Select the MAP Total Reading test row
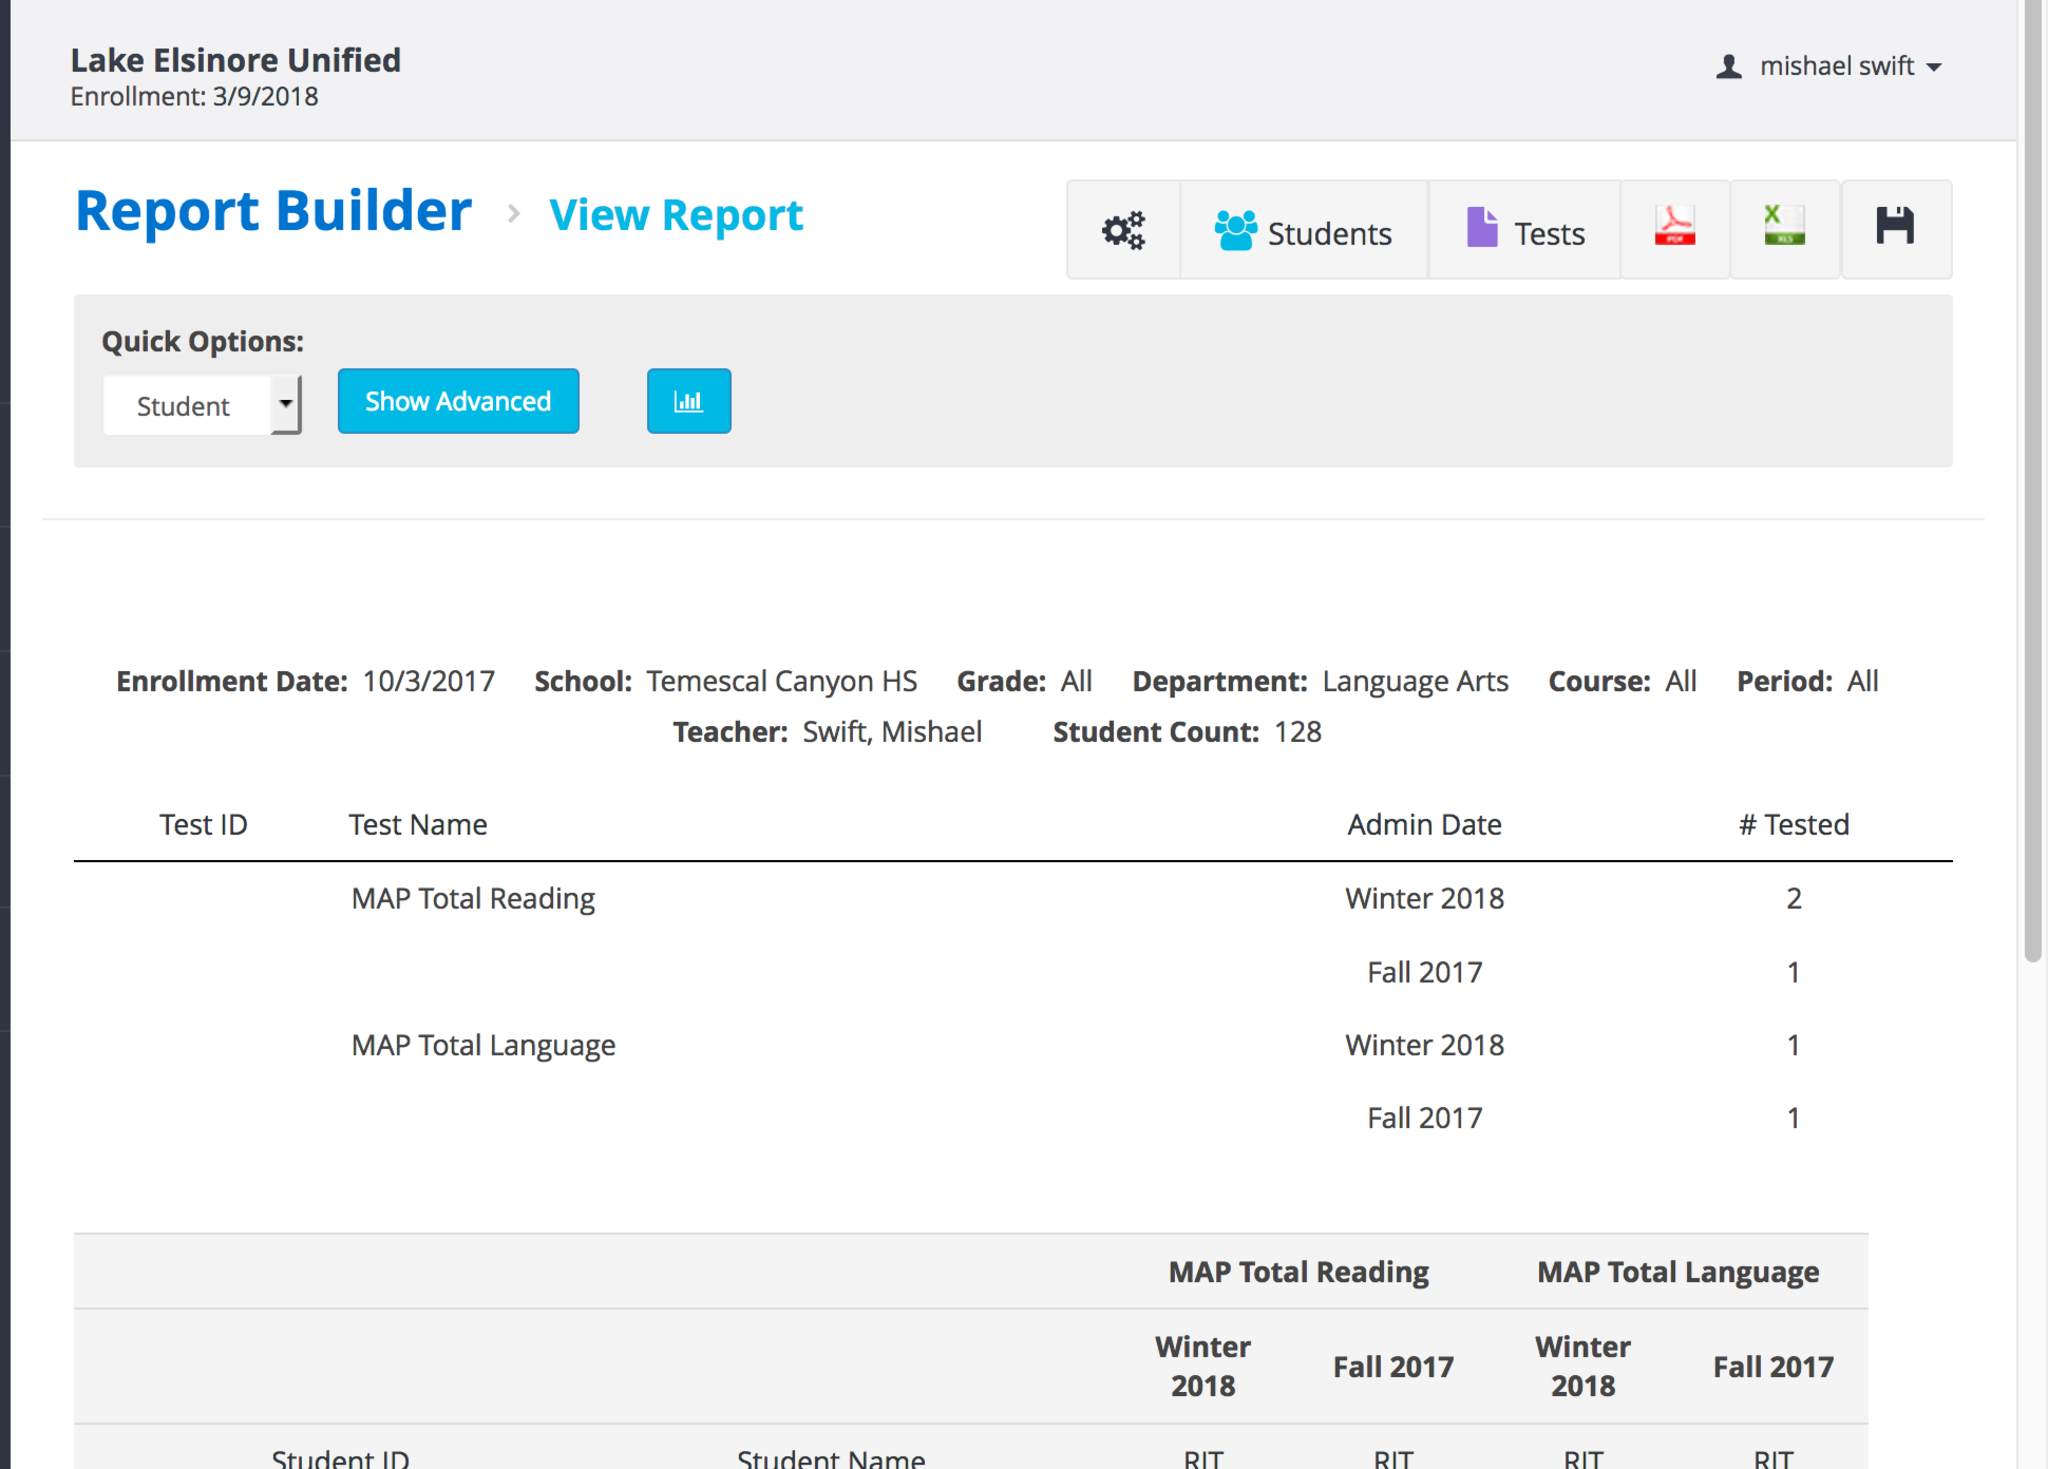 click(x=473, y=898)
